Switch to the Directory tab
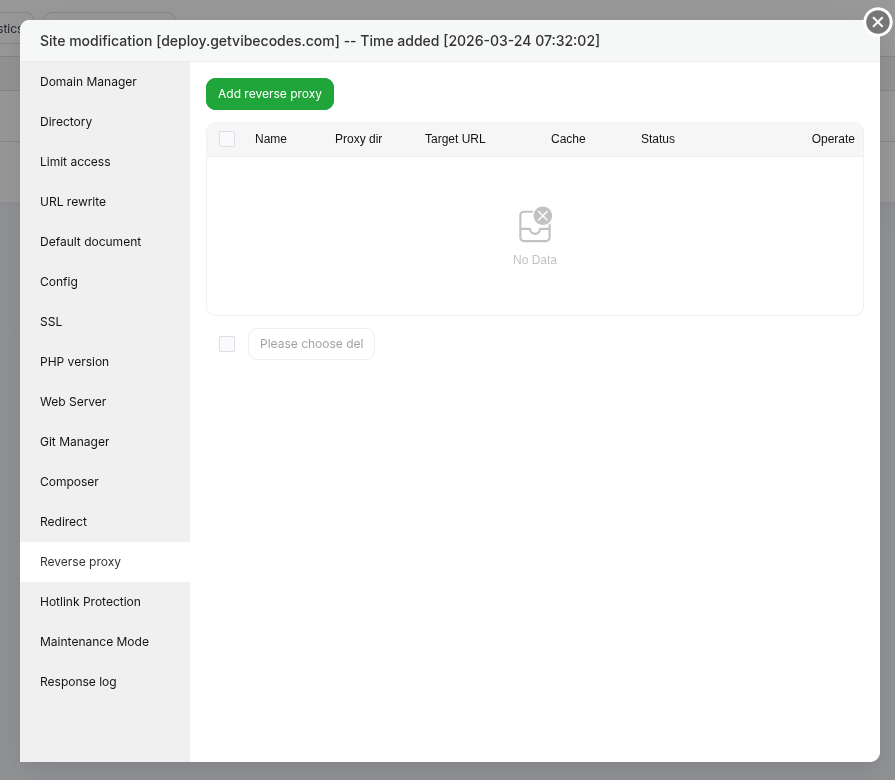 [66, 122]
